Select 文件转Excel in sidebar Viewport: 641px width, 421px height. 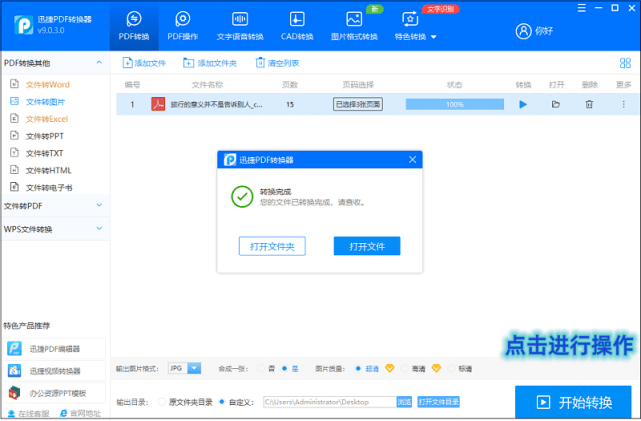coord(47,119)
